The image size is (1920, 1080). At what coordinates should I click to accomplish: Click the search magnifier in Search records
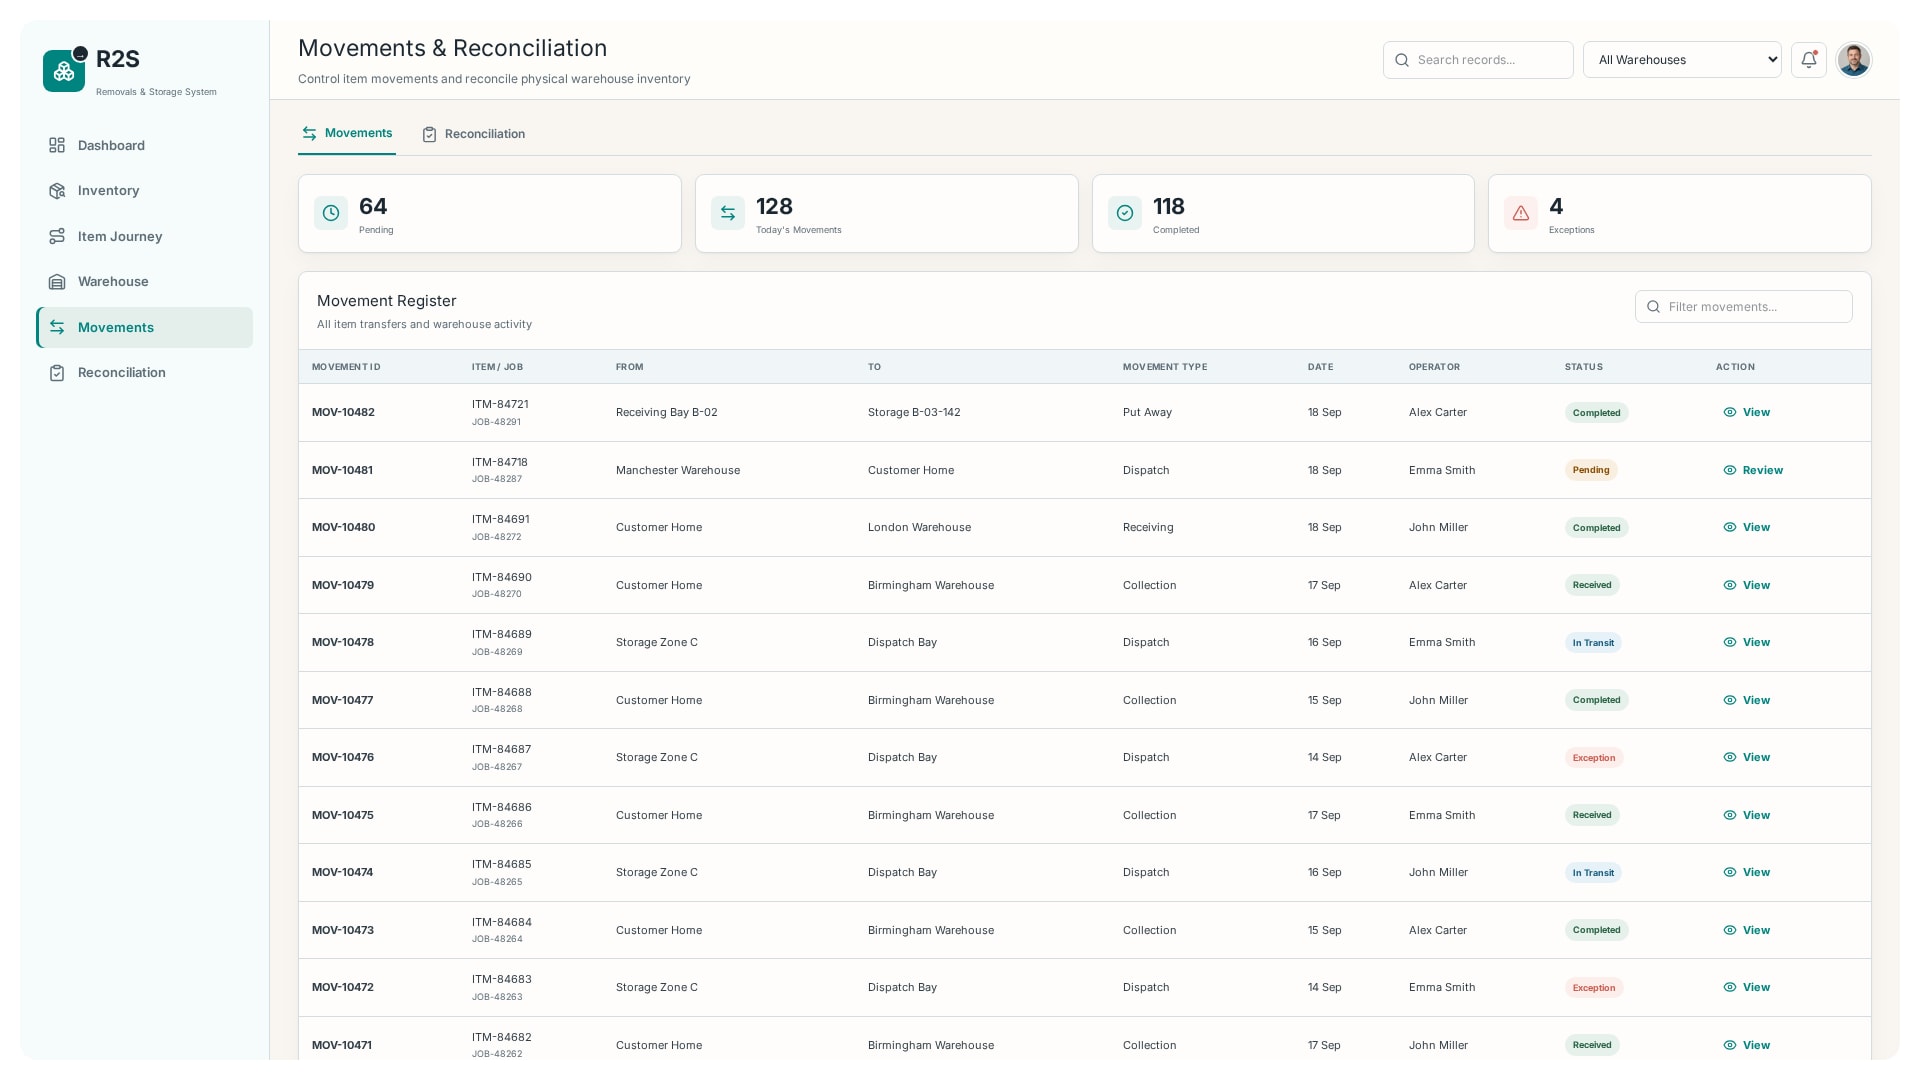(x=1402, y=60)
